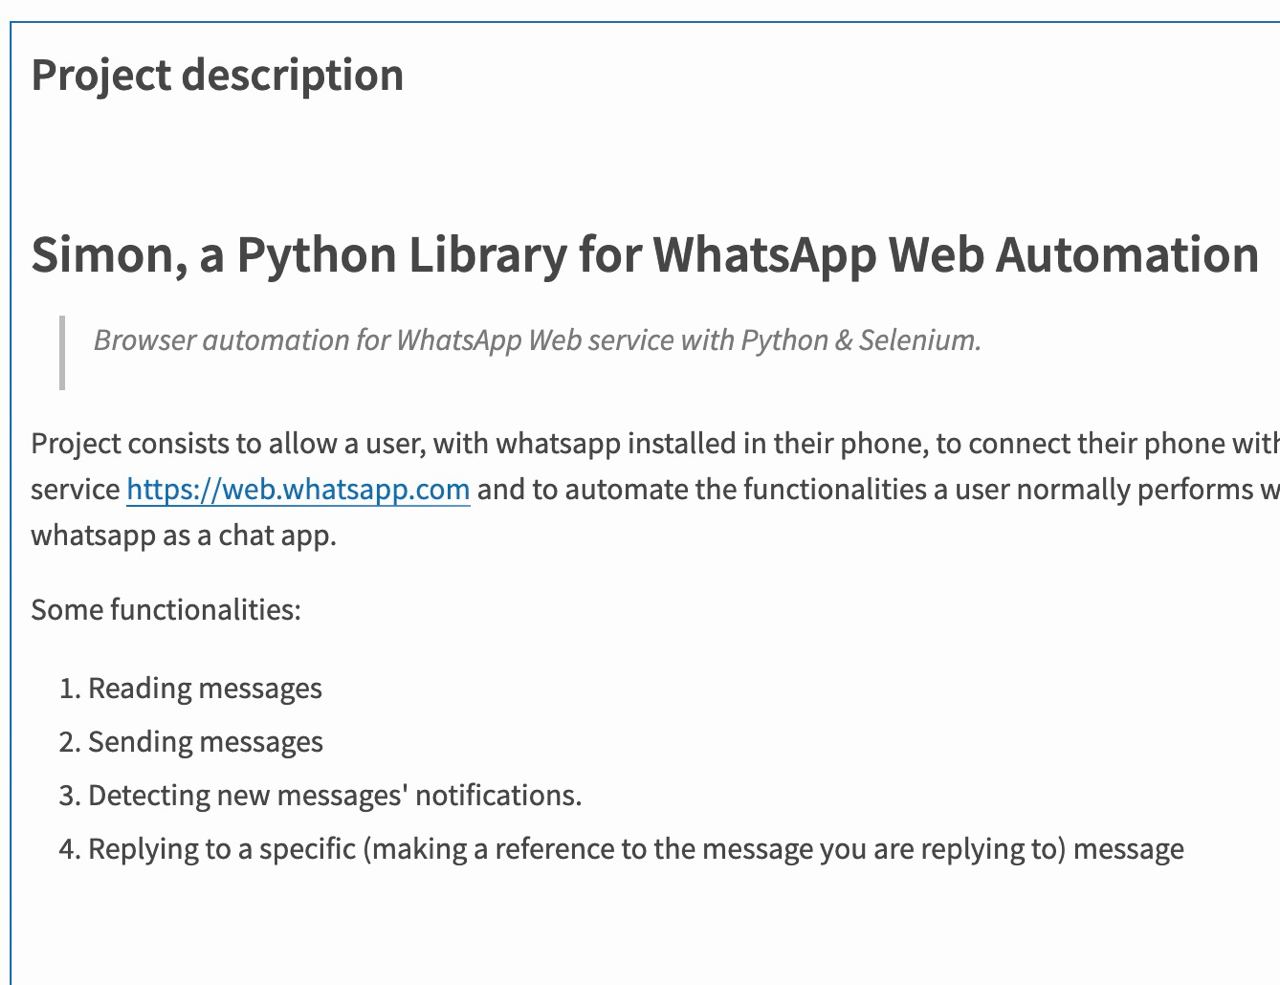1280x985 pixels.
Task: Click the 'Project consists to allow a user' paragraph
Action: pyautogui.click(x=655, y=489)
